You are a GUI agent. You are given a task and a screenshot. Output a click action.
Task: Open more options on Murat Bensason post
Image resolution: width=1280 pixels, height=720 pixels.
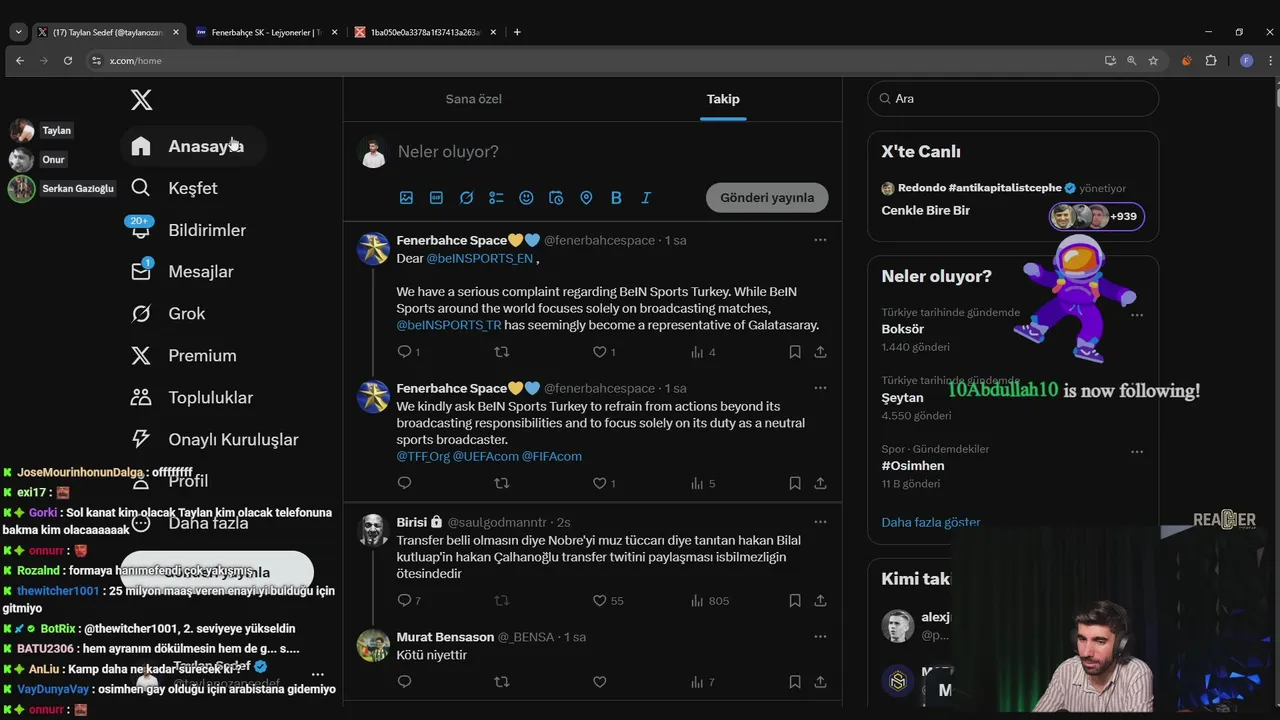coord(820,637)
